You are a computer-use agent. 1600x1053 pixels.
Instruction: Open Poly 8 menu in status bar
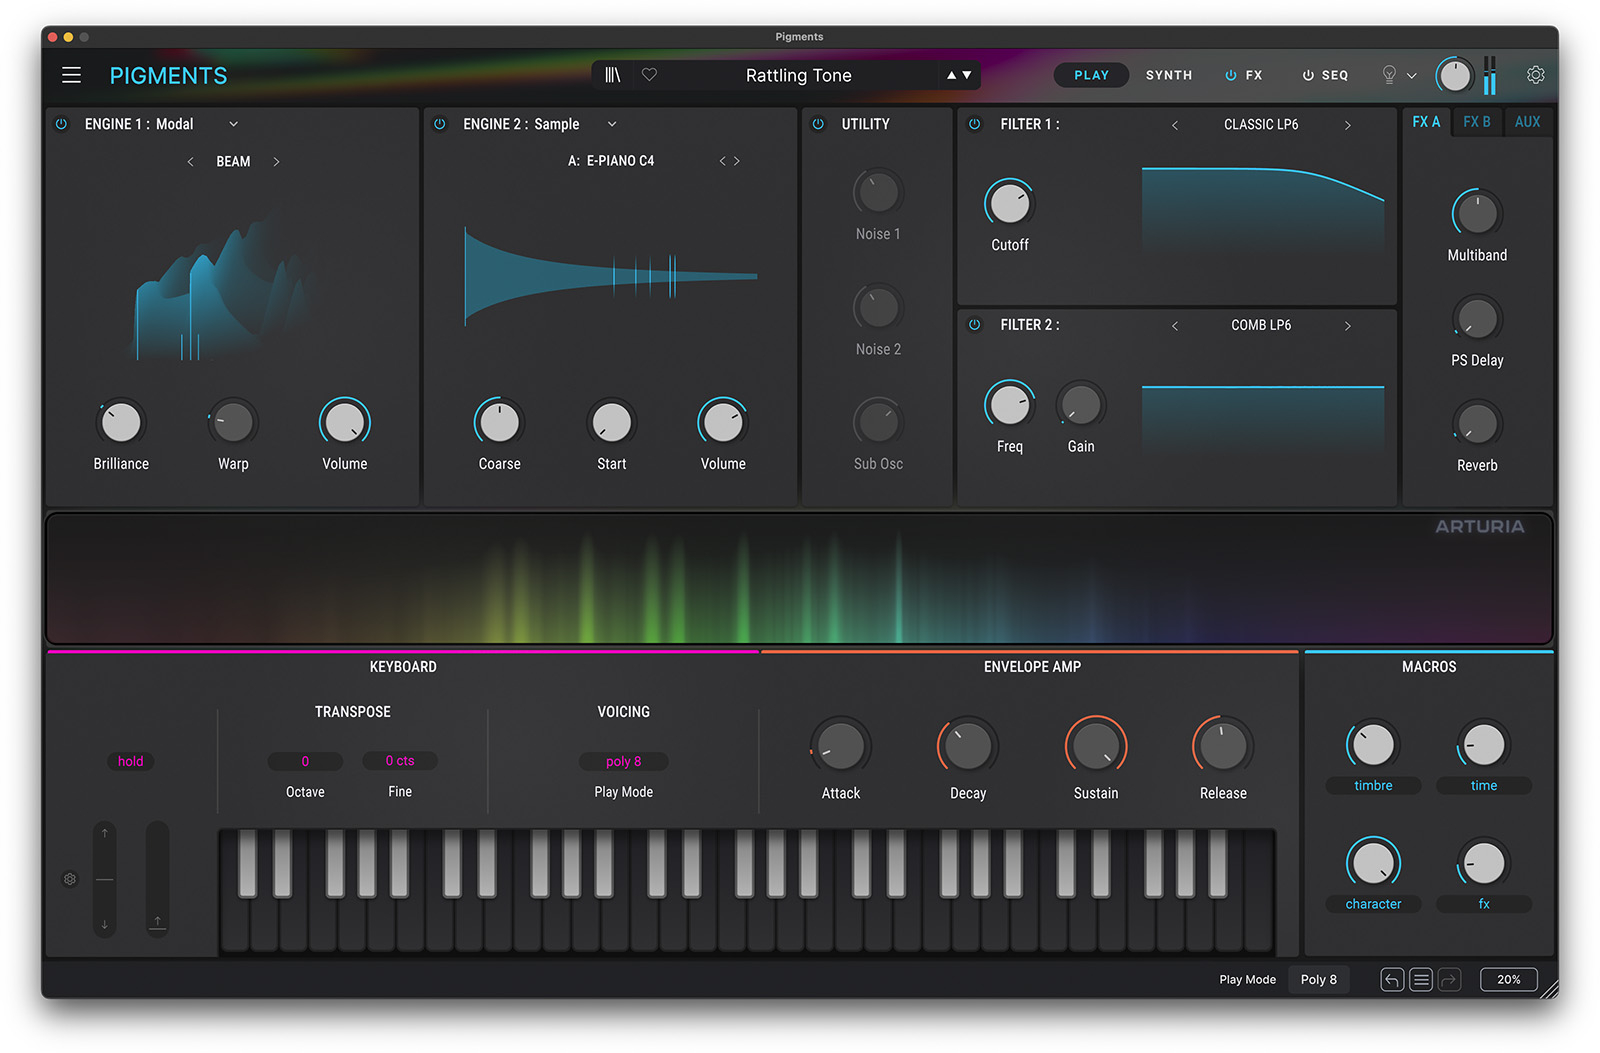pyautogui.click(x=1318, y=980)
